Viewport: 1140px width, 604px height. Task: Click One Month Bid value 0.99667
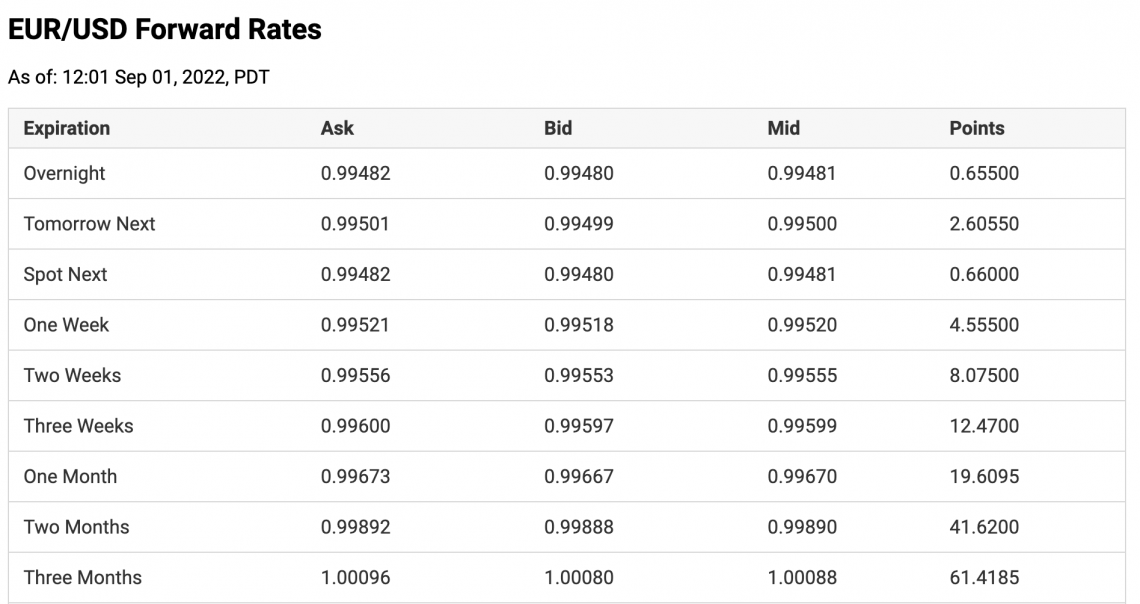[x=579, y=477]
